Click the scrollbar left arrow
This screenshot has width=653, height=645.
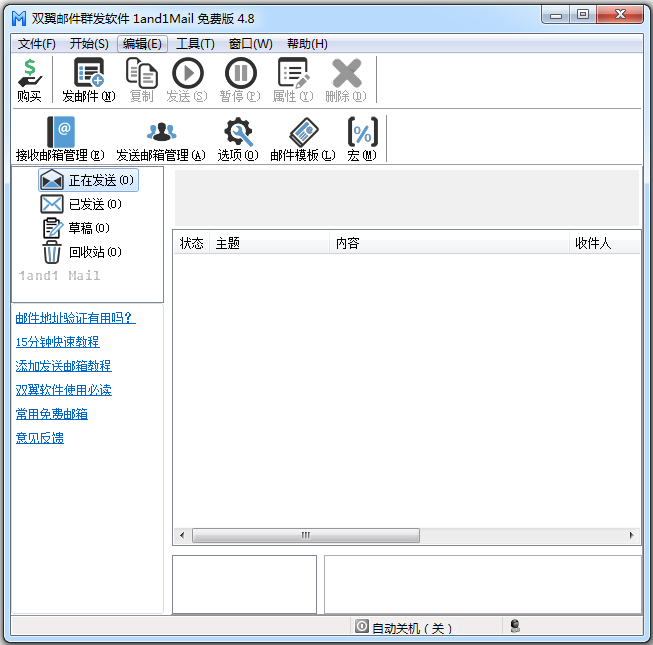pyautogui.click(x=182, y=535)
